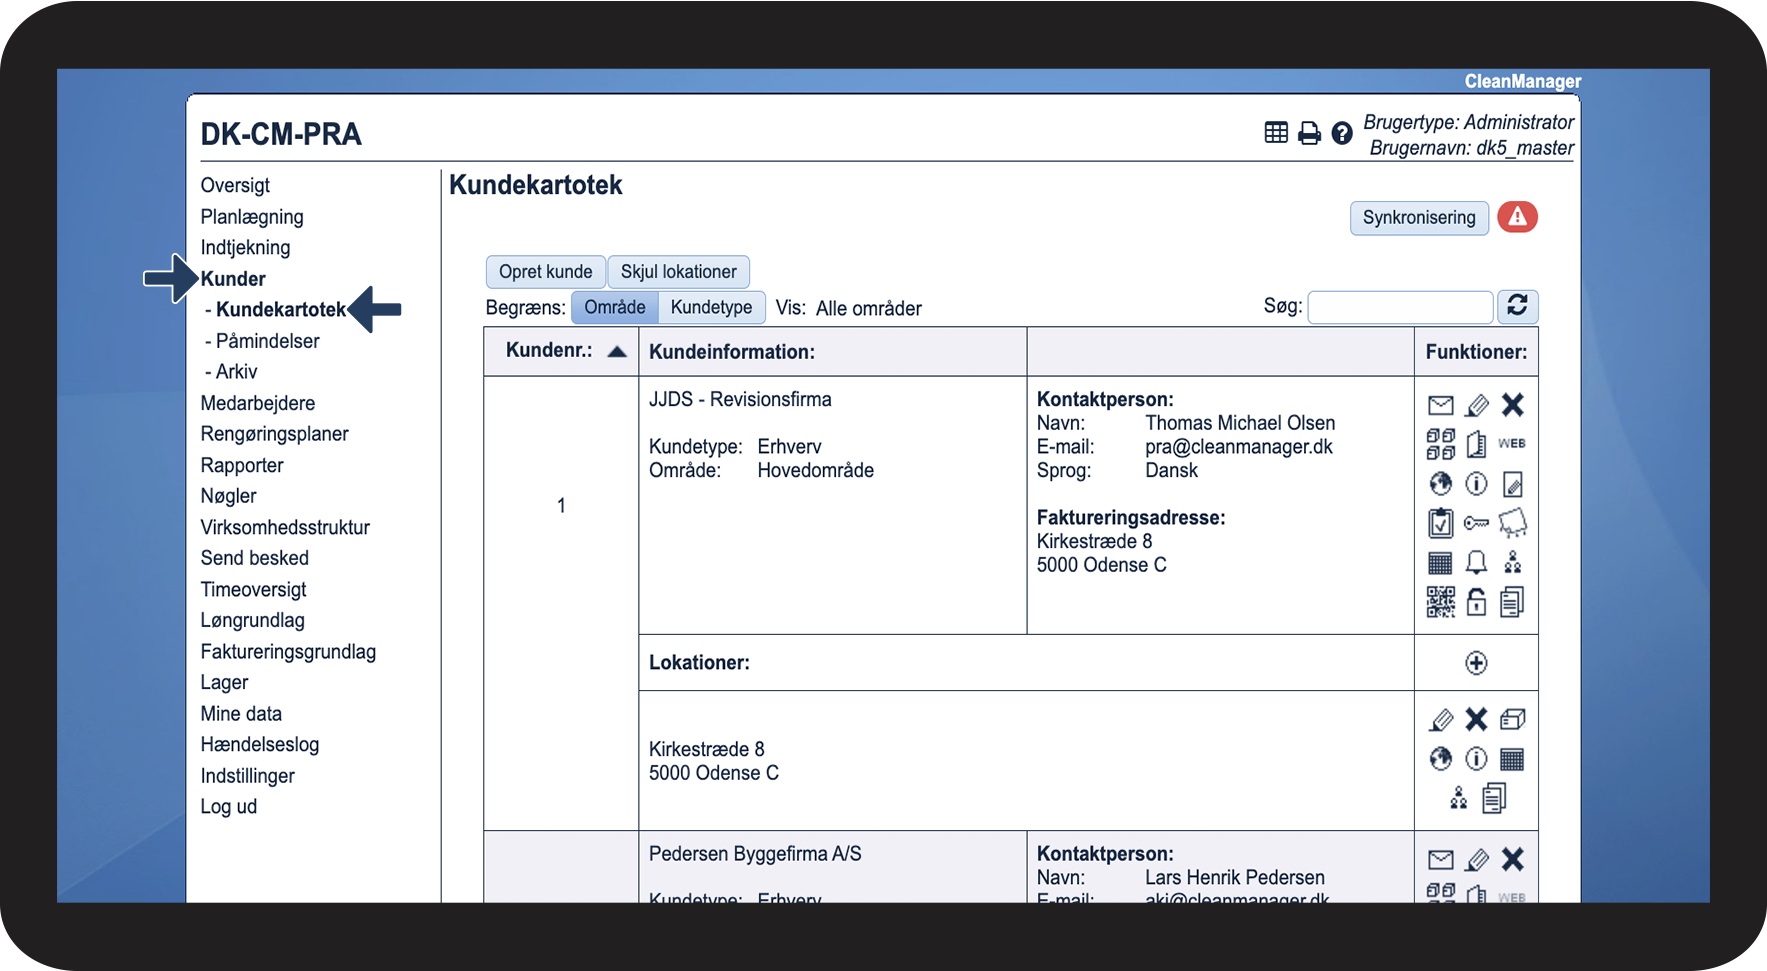Click the red warning triangle beside Synkronisering
Image resolution: width=1767 pixels, height=971 pixels.
click(x=1517, y=217)
